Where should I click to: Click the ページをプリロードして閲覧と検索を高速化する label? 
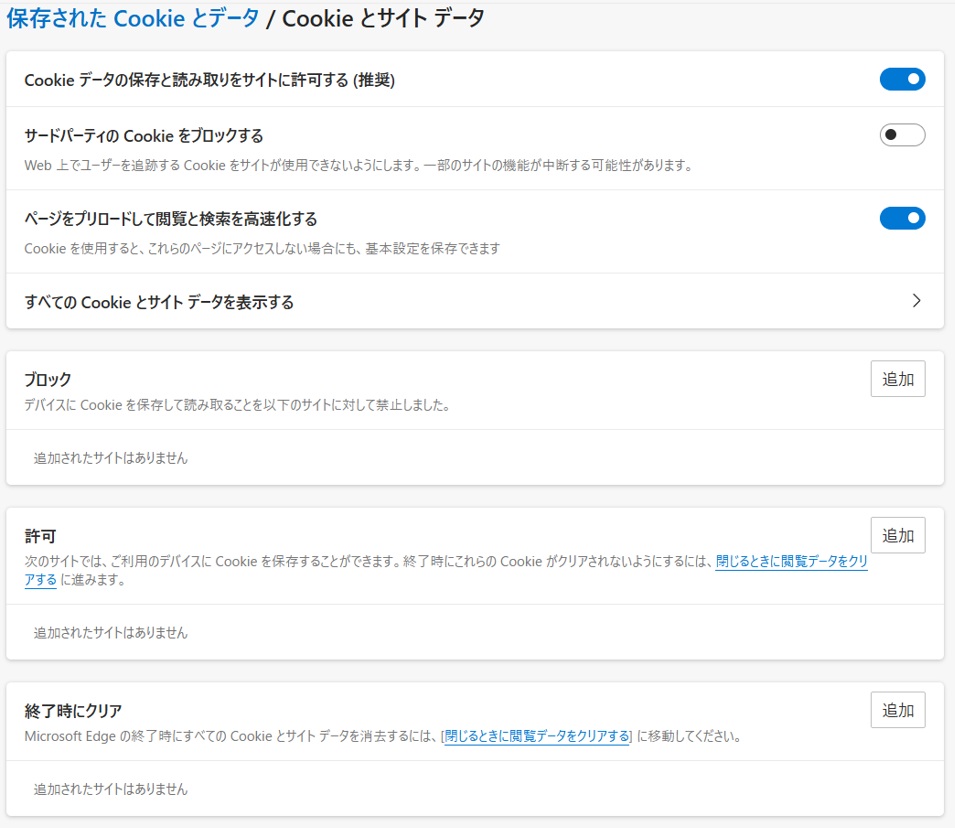tap(171, 219)
